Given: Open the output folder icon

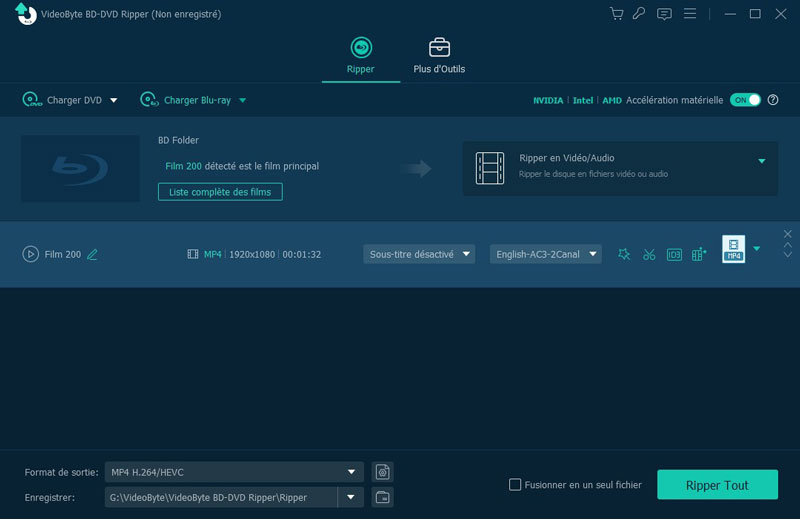Looking at the screenshot, I should [x=383, y=497].
